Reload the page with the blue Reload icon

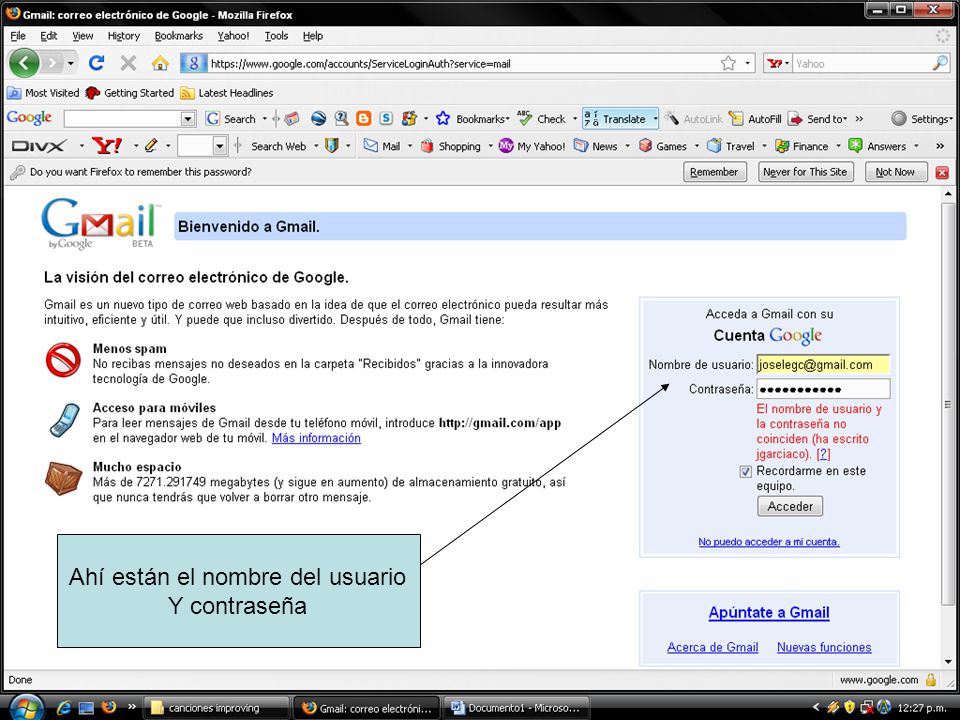pos(97,63)
